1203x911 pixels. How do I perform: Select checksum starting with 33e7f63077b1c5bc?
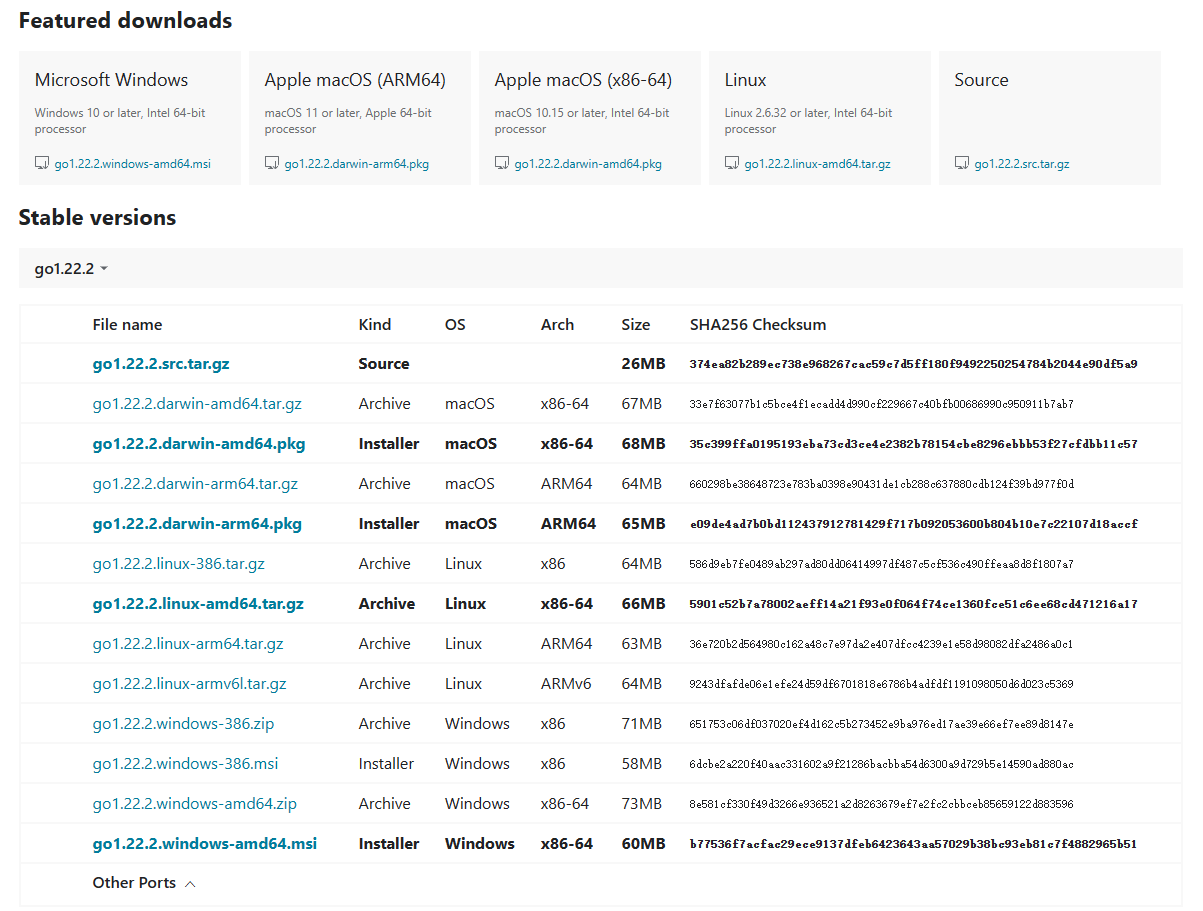tap(881, 404)
